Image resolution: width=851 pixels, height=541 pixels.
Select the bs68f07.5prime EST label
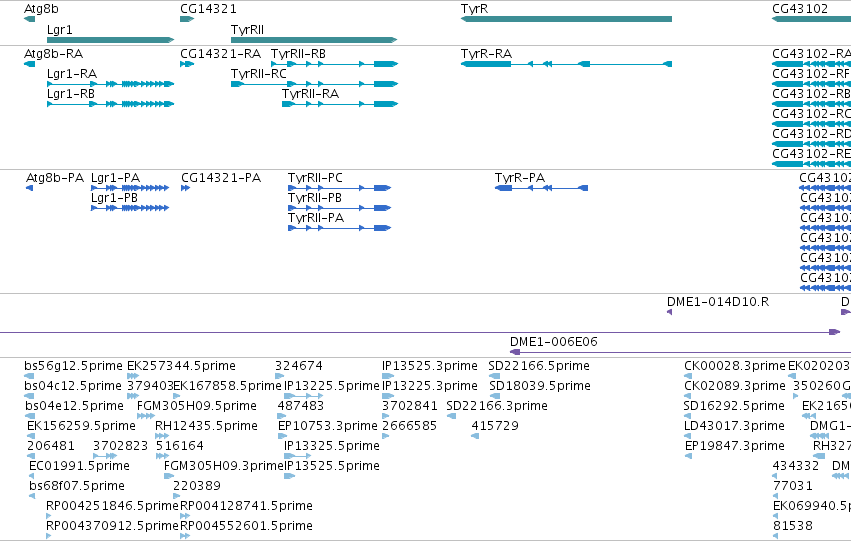click(77, 486)
